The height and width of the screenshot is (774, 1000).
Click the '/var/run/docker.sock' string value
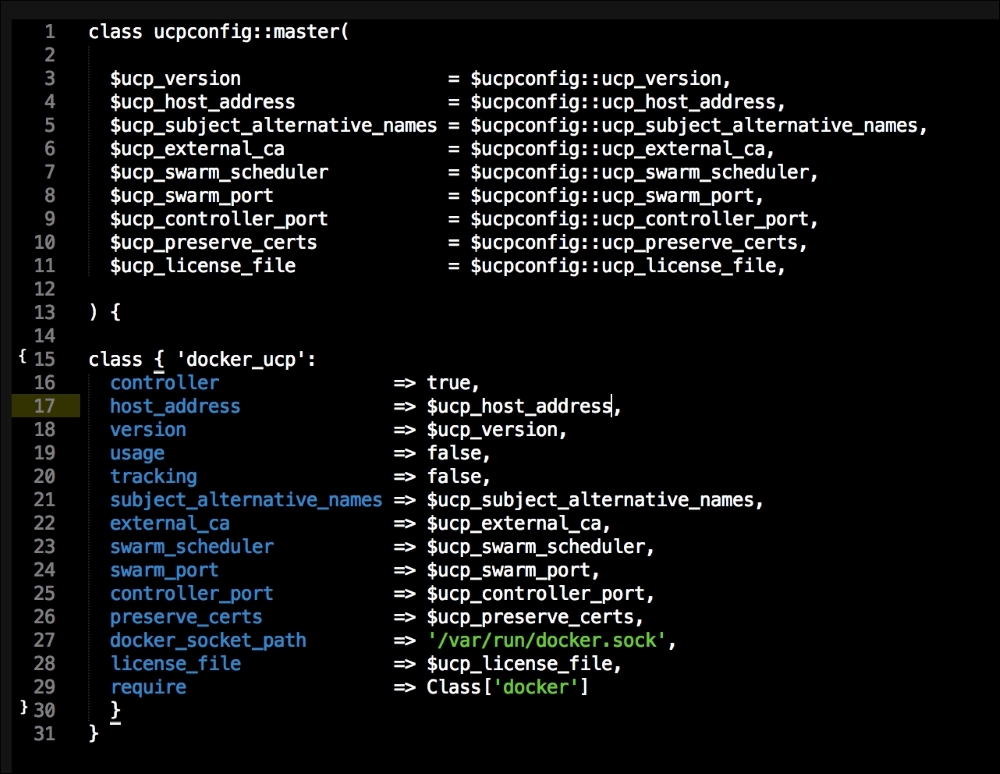[546, 640]
